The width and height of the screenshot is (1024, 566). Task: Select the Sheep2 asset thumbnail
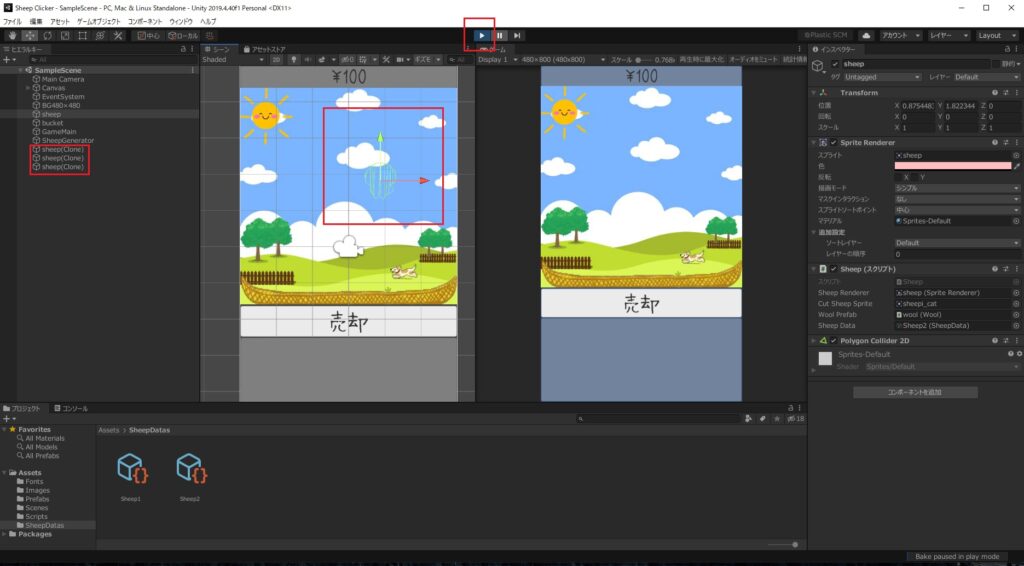click(x=191, y=469)
